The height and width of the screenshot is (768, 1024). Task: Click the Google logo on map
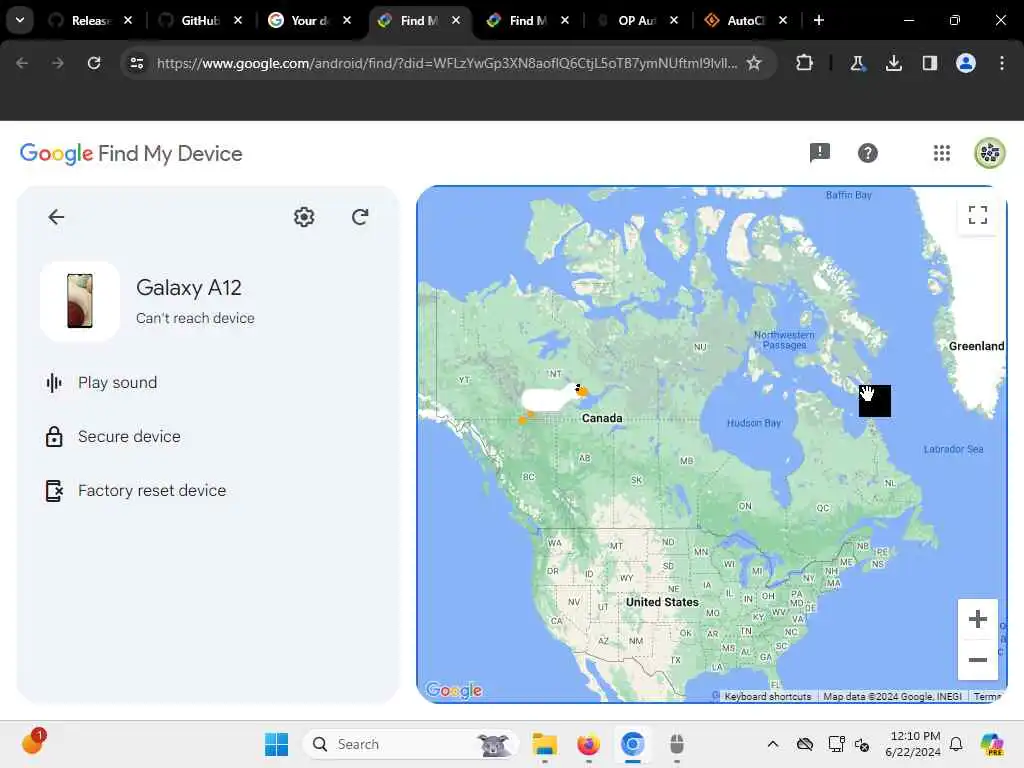pyautogui.click(x=454, y=690)
